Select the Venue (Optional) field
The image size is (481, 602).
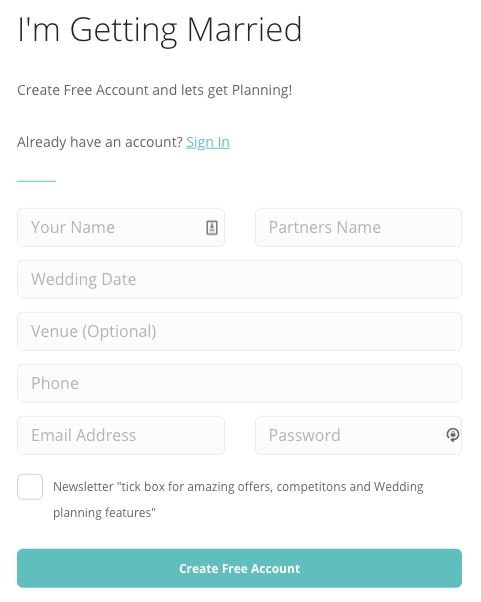[x=240, y=331]
